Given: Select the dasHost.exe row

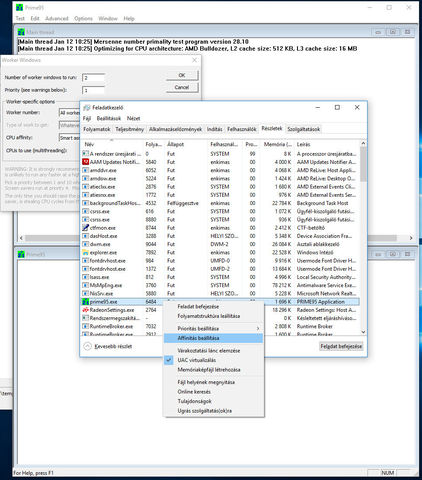Looking at the screenshot, I should (x=220, y=236).
